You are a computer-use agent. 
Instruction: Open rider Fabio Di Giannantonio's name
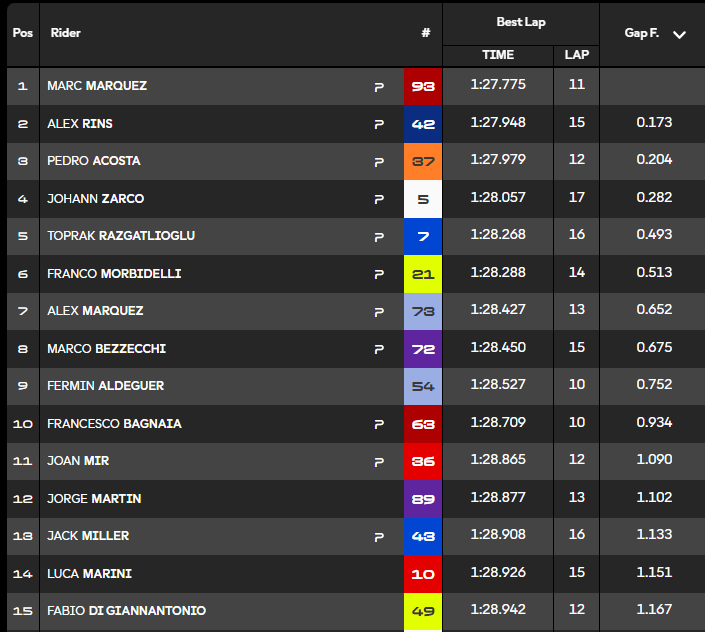(x=126, y=611)
